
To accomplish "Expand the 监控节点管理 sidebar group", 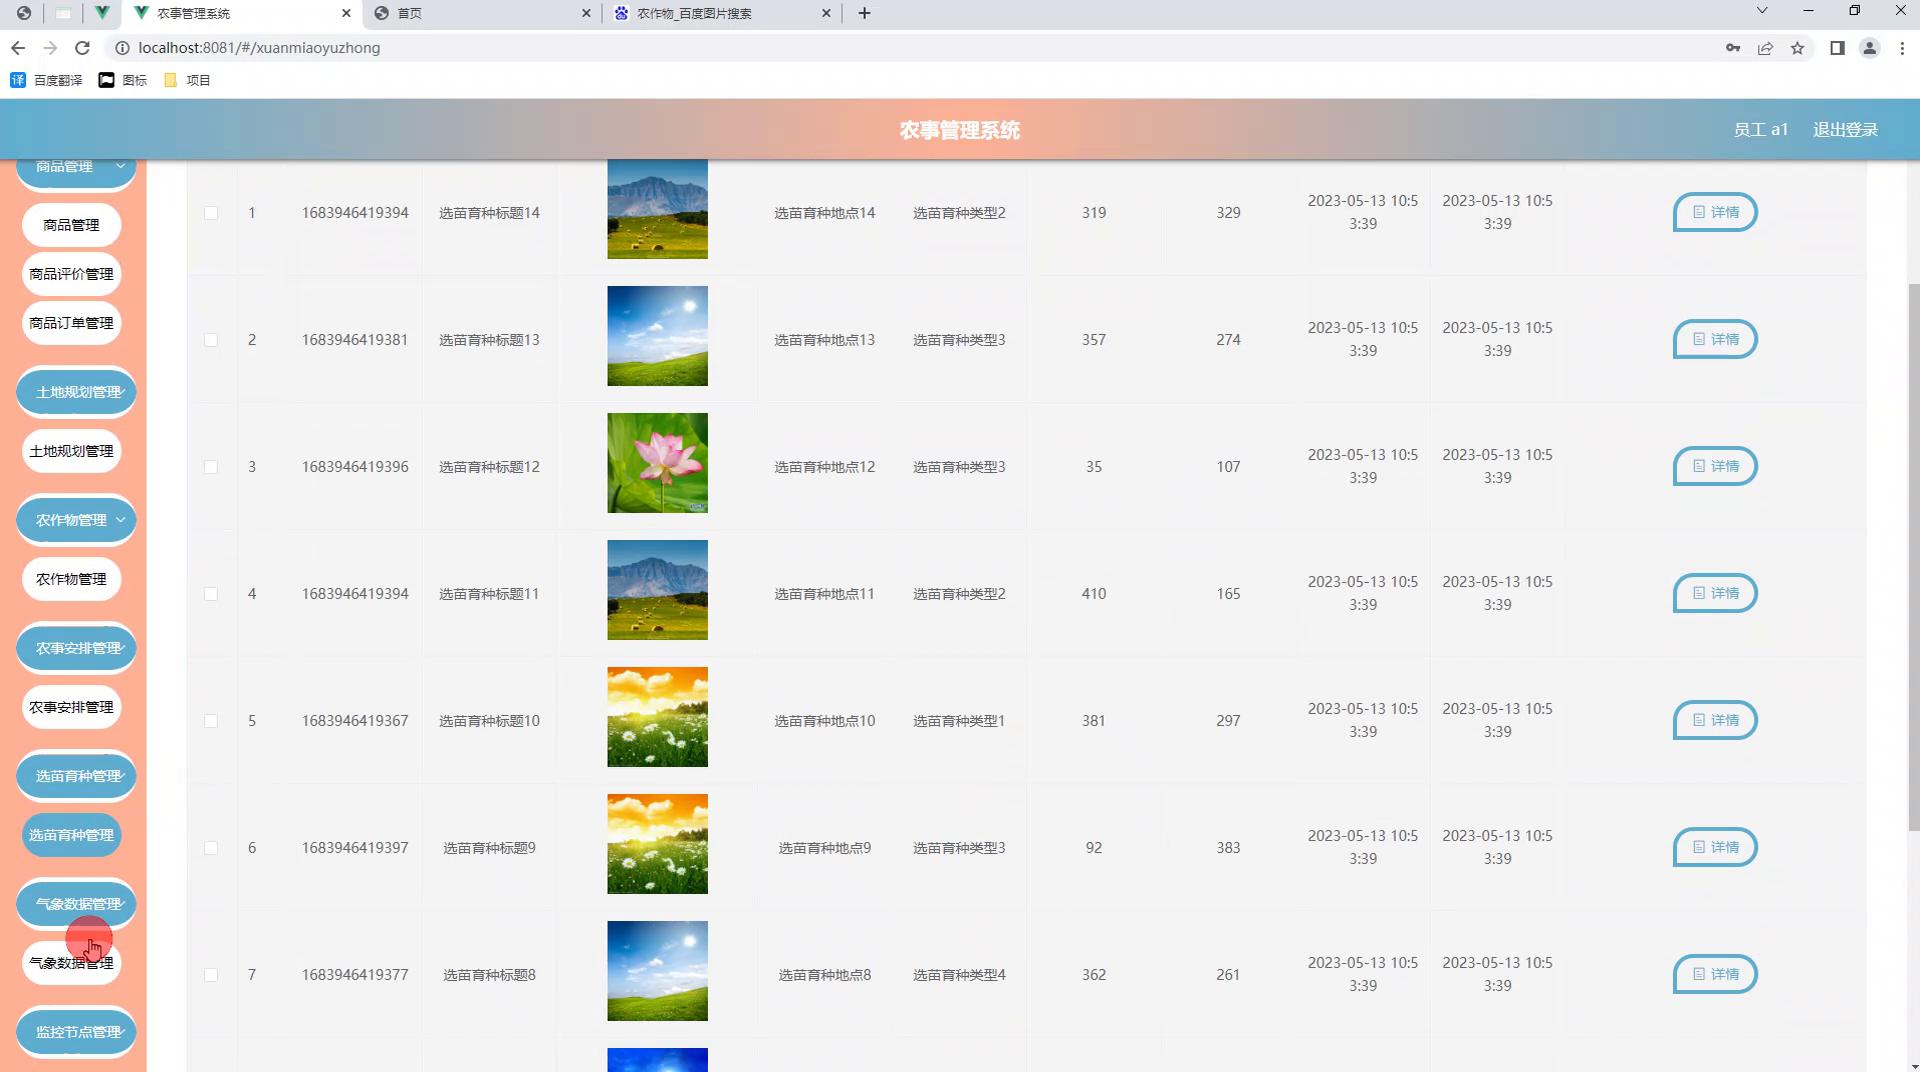I will click(76, 1032).
